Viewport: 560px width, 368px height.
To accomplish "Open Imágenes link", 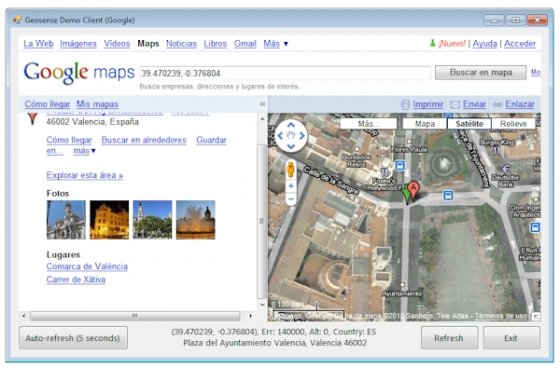I will point(78,44).
